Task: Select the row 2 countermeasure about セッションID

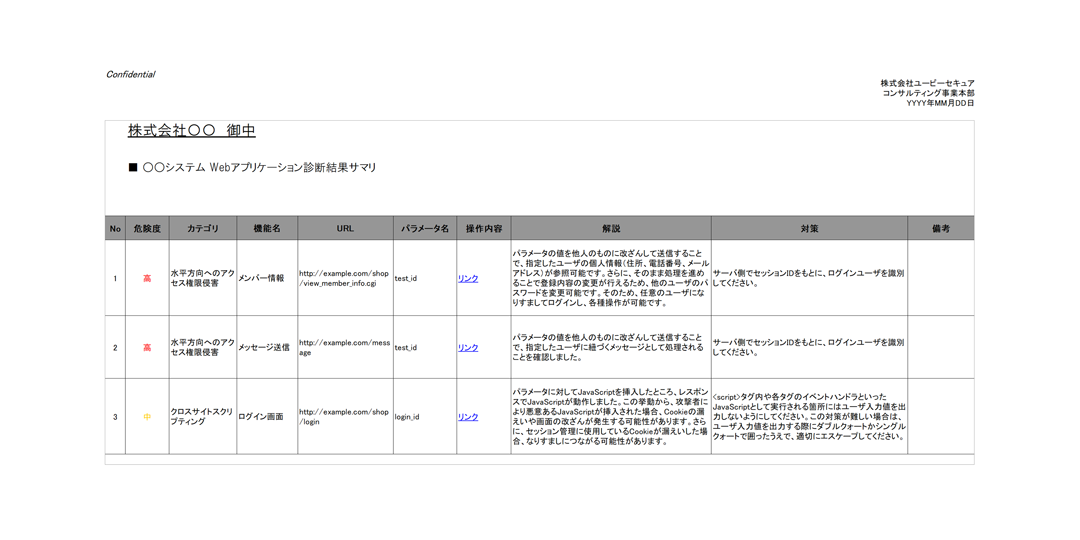Action: (x=809, y=348)
